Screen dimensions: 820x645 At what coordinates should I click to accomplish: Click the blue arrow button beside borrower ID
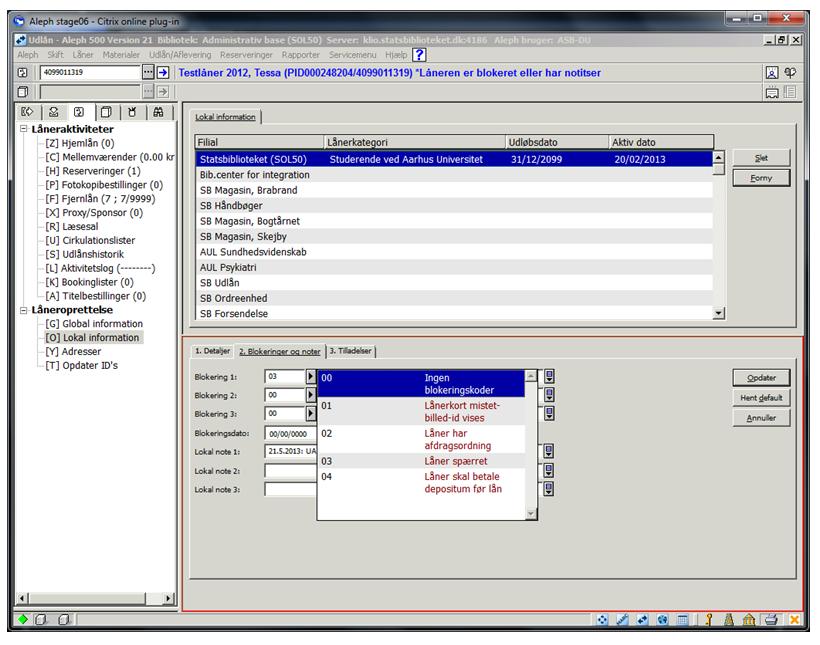(164, 72)
